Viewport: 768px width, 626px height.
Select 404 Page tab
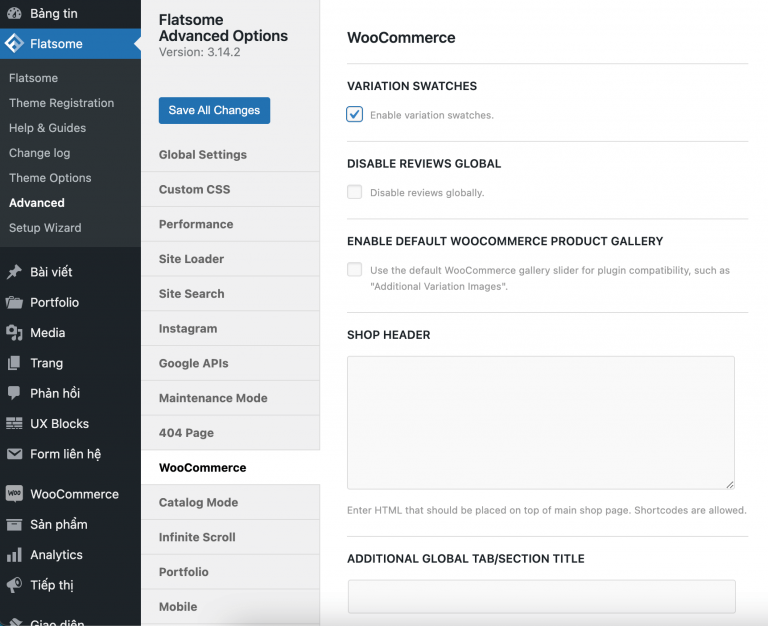(x=230, y=433)
